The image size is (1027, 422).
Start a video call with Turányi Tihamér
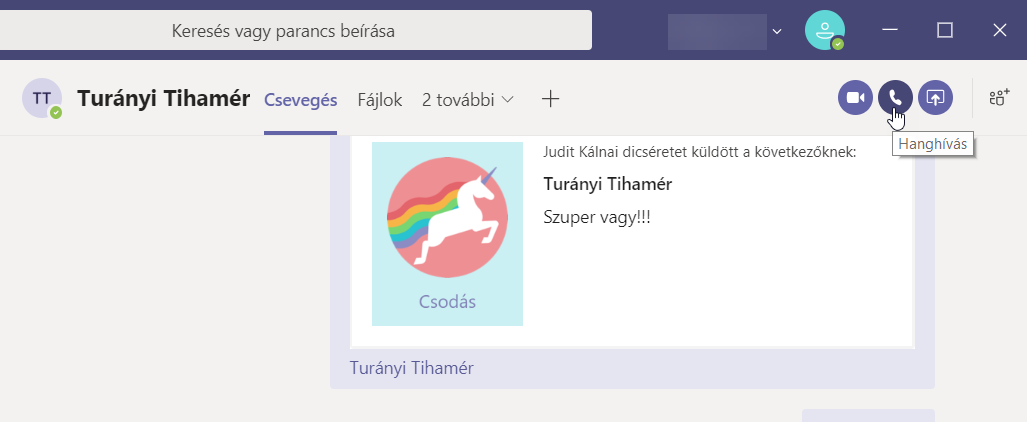pyautogui.click(x=855, y=97)
